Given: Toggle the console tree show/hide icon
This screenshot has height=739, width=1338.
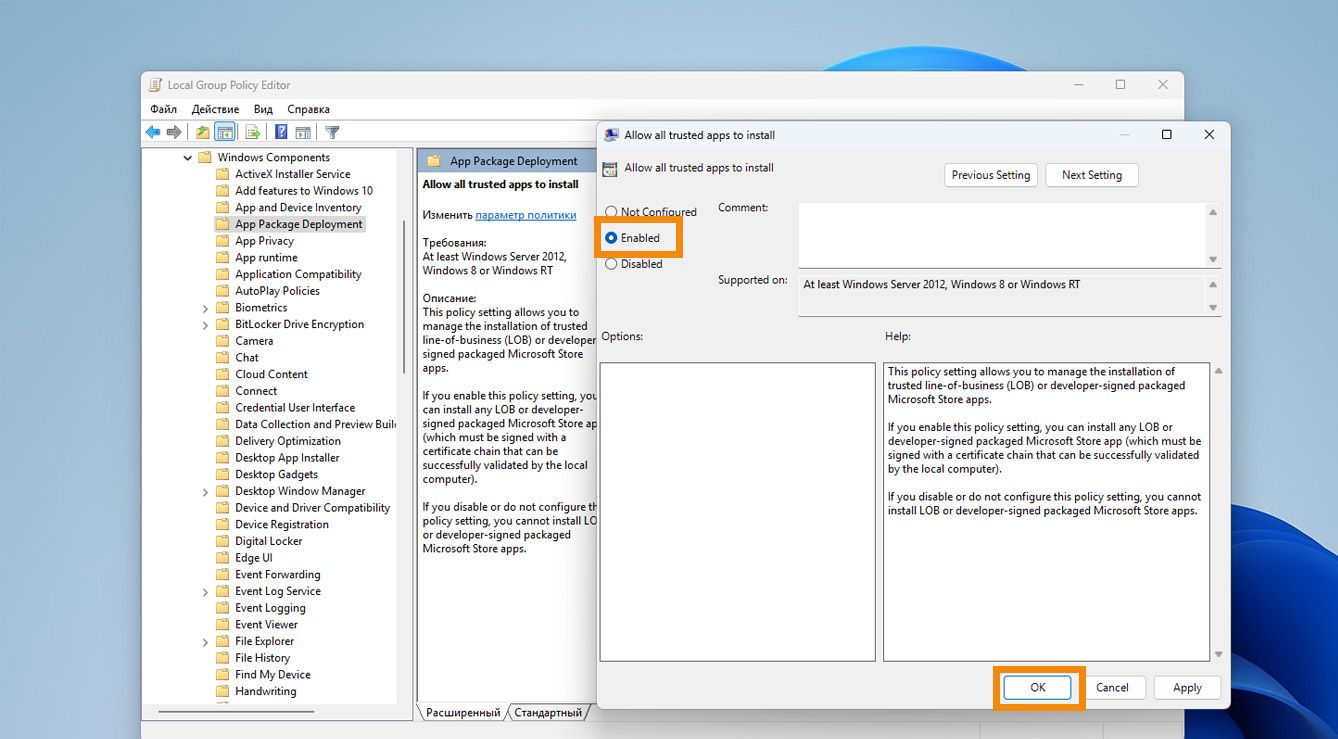Looking at the screenshot, I should [x=225, y=132].
